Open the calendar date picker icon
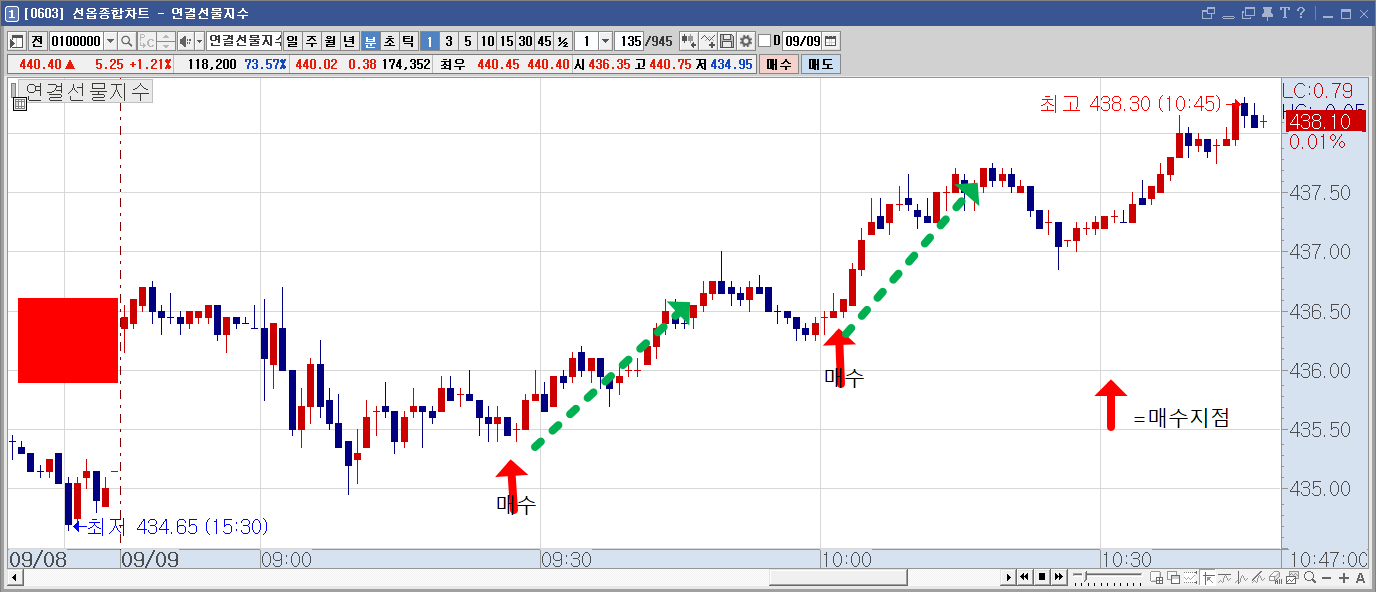This screenshot has height=592, width=1376. [830, 41]
